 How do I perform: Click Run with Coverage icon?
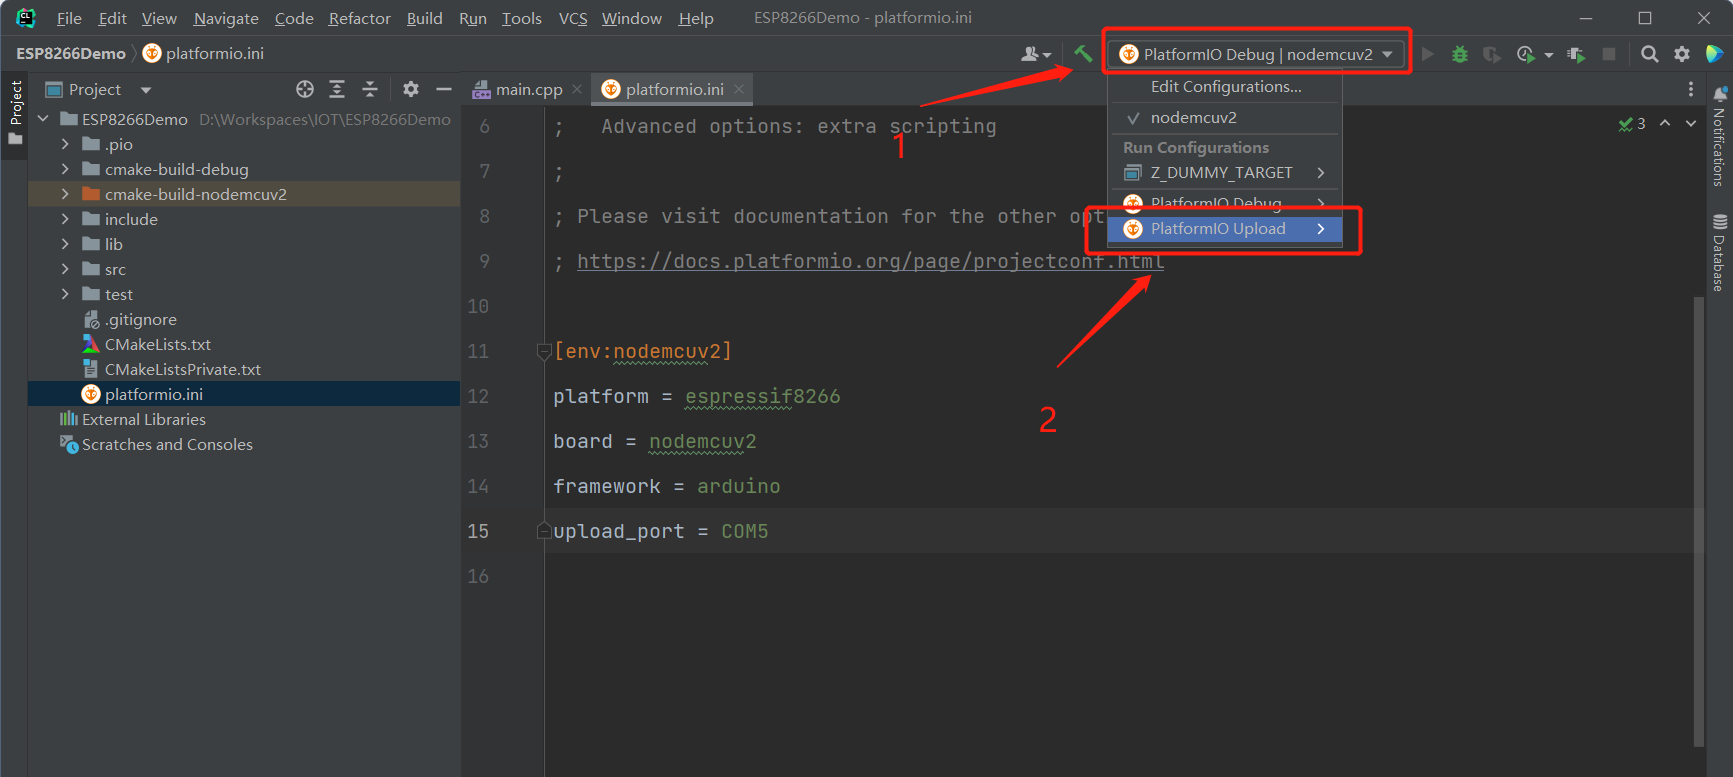1492,54
